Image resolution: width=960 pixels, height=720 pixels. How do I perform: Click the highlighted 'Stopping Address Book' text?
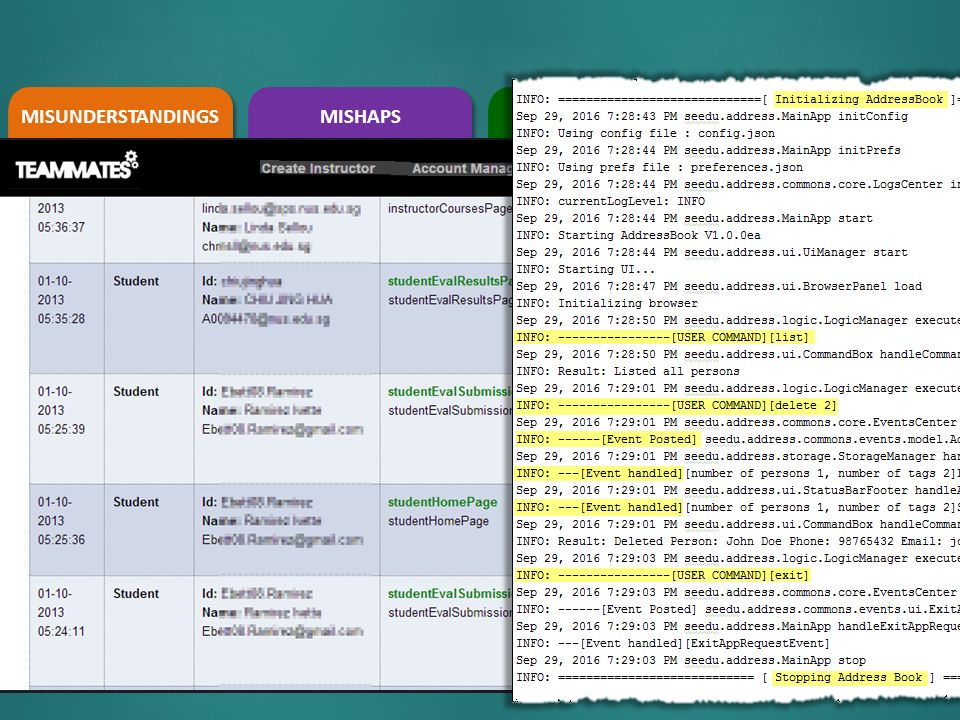(x=848, y=678)
